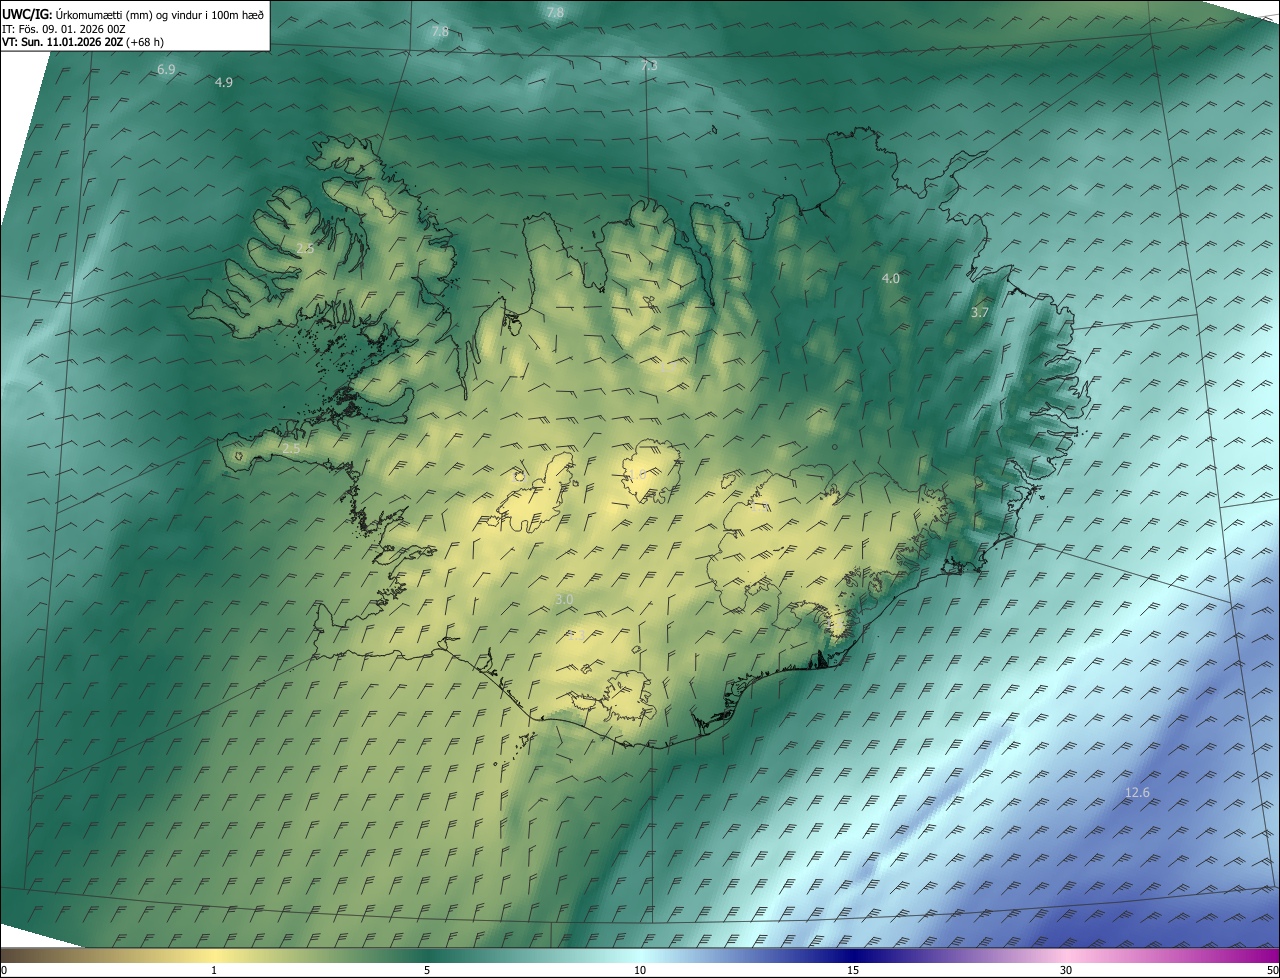Image resolution: width=1280 pixels, height=978 pixels.
Task: Click the 2.5 value on the Snæfellsnes peninsula
Action: (x=291, y=449)
